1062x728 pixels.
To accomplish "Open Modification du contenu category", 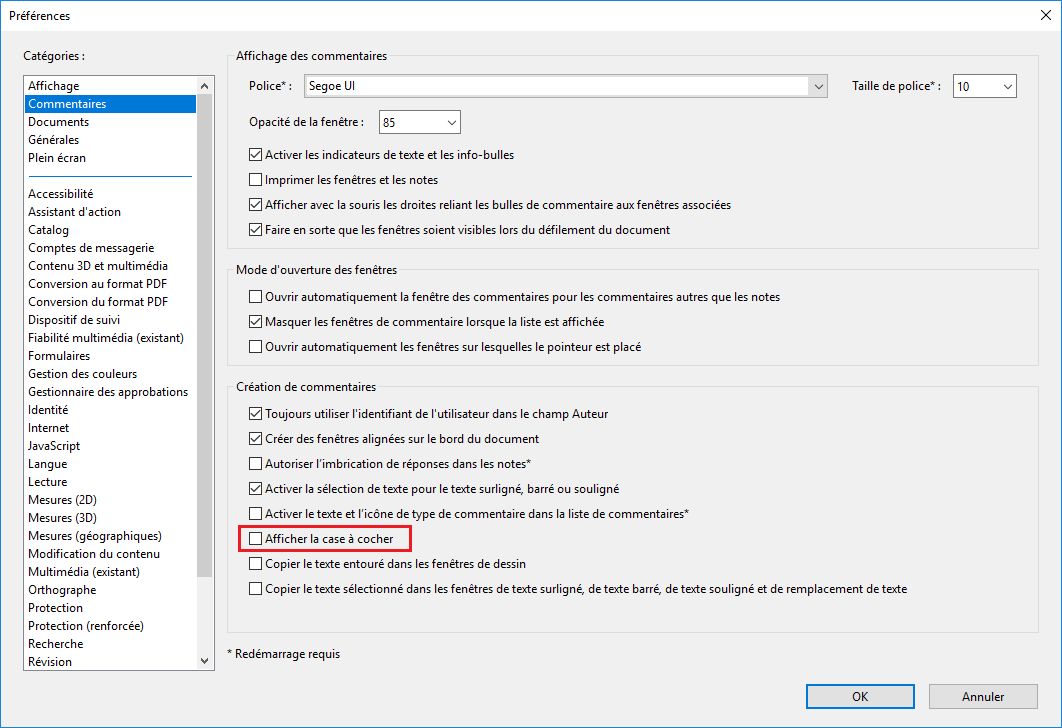I will [x=110, y=554].
